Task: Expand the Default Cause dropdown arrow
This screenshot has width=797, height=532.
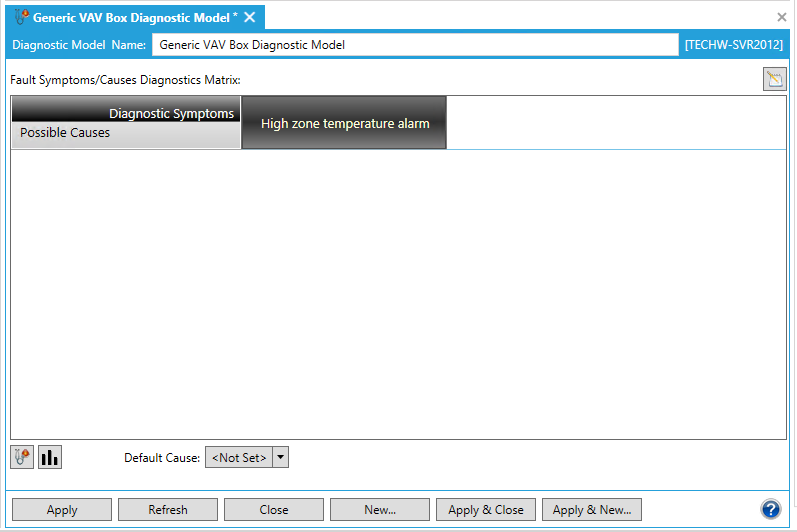Action: point(281,457)
